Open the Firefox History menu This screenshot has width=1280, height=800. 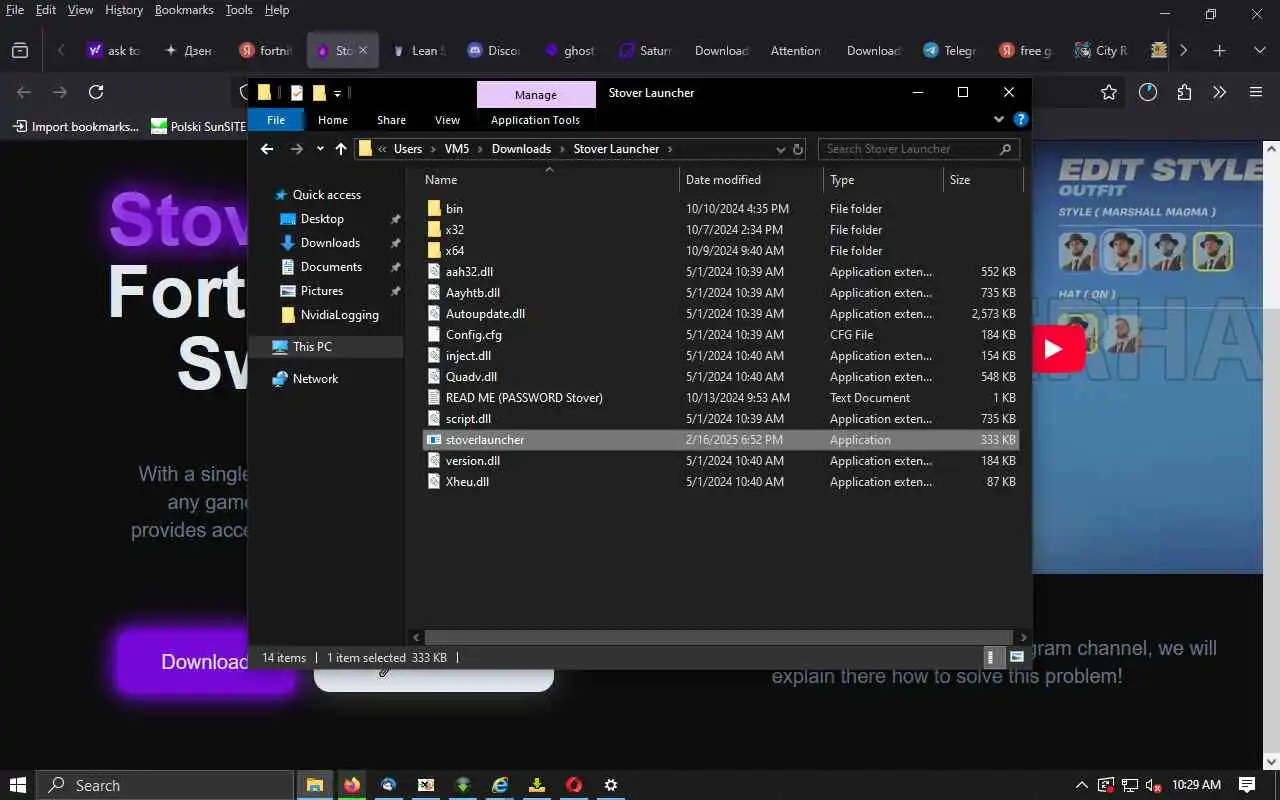tap(124, 10)
